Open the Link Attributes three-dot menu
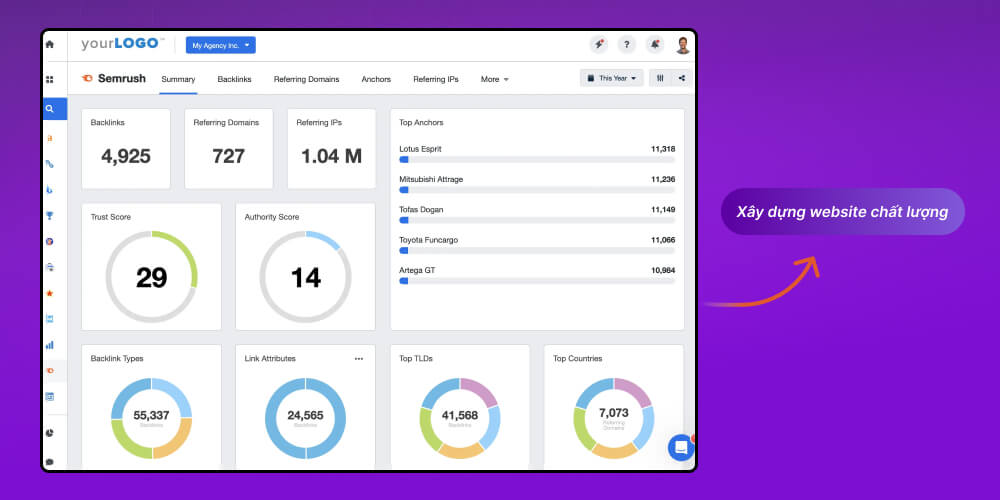 (x=359, y=358)
